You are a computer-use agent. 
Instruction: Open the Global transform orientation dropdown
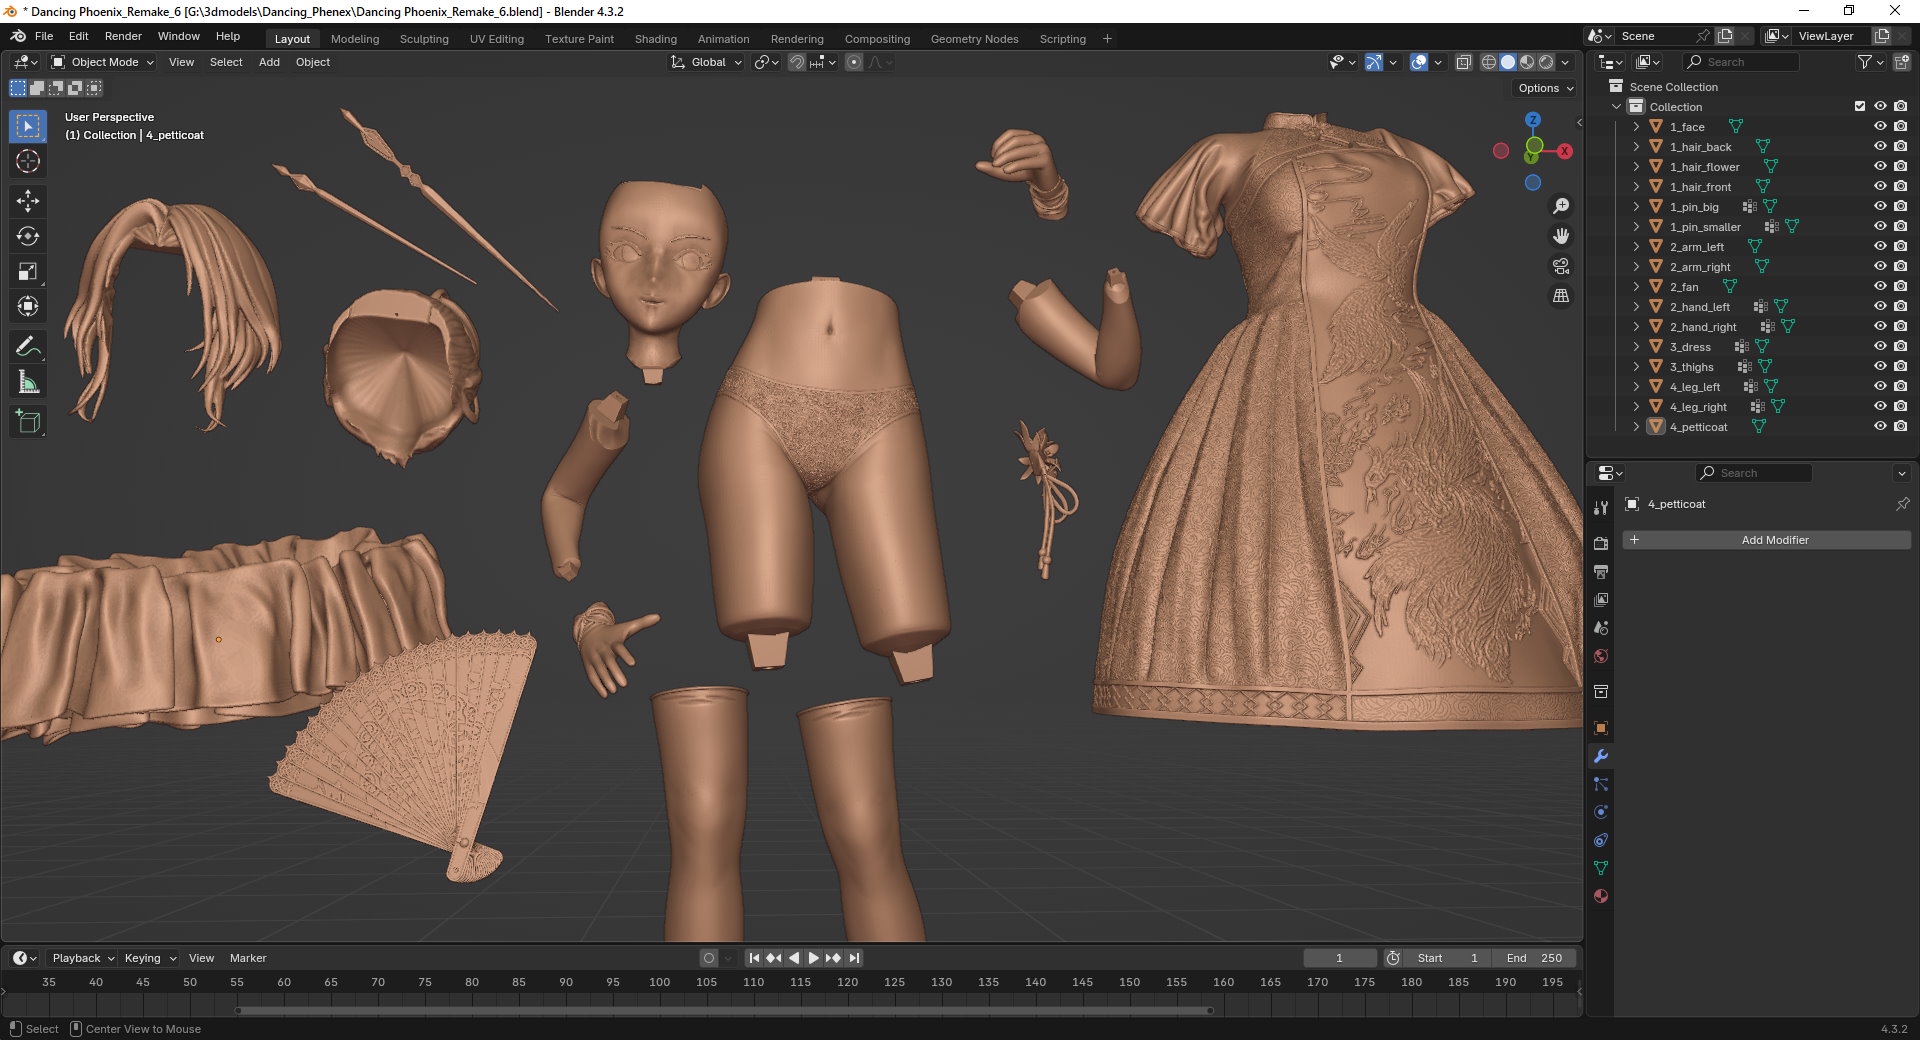[707, 62]
